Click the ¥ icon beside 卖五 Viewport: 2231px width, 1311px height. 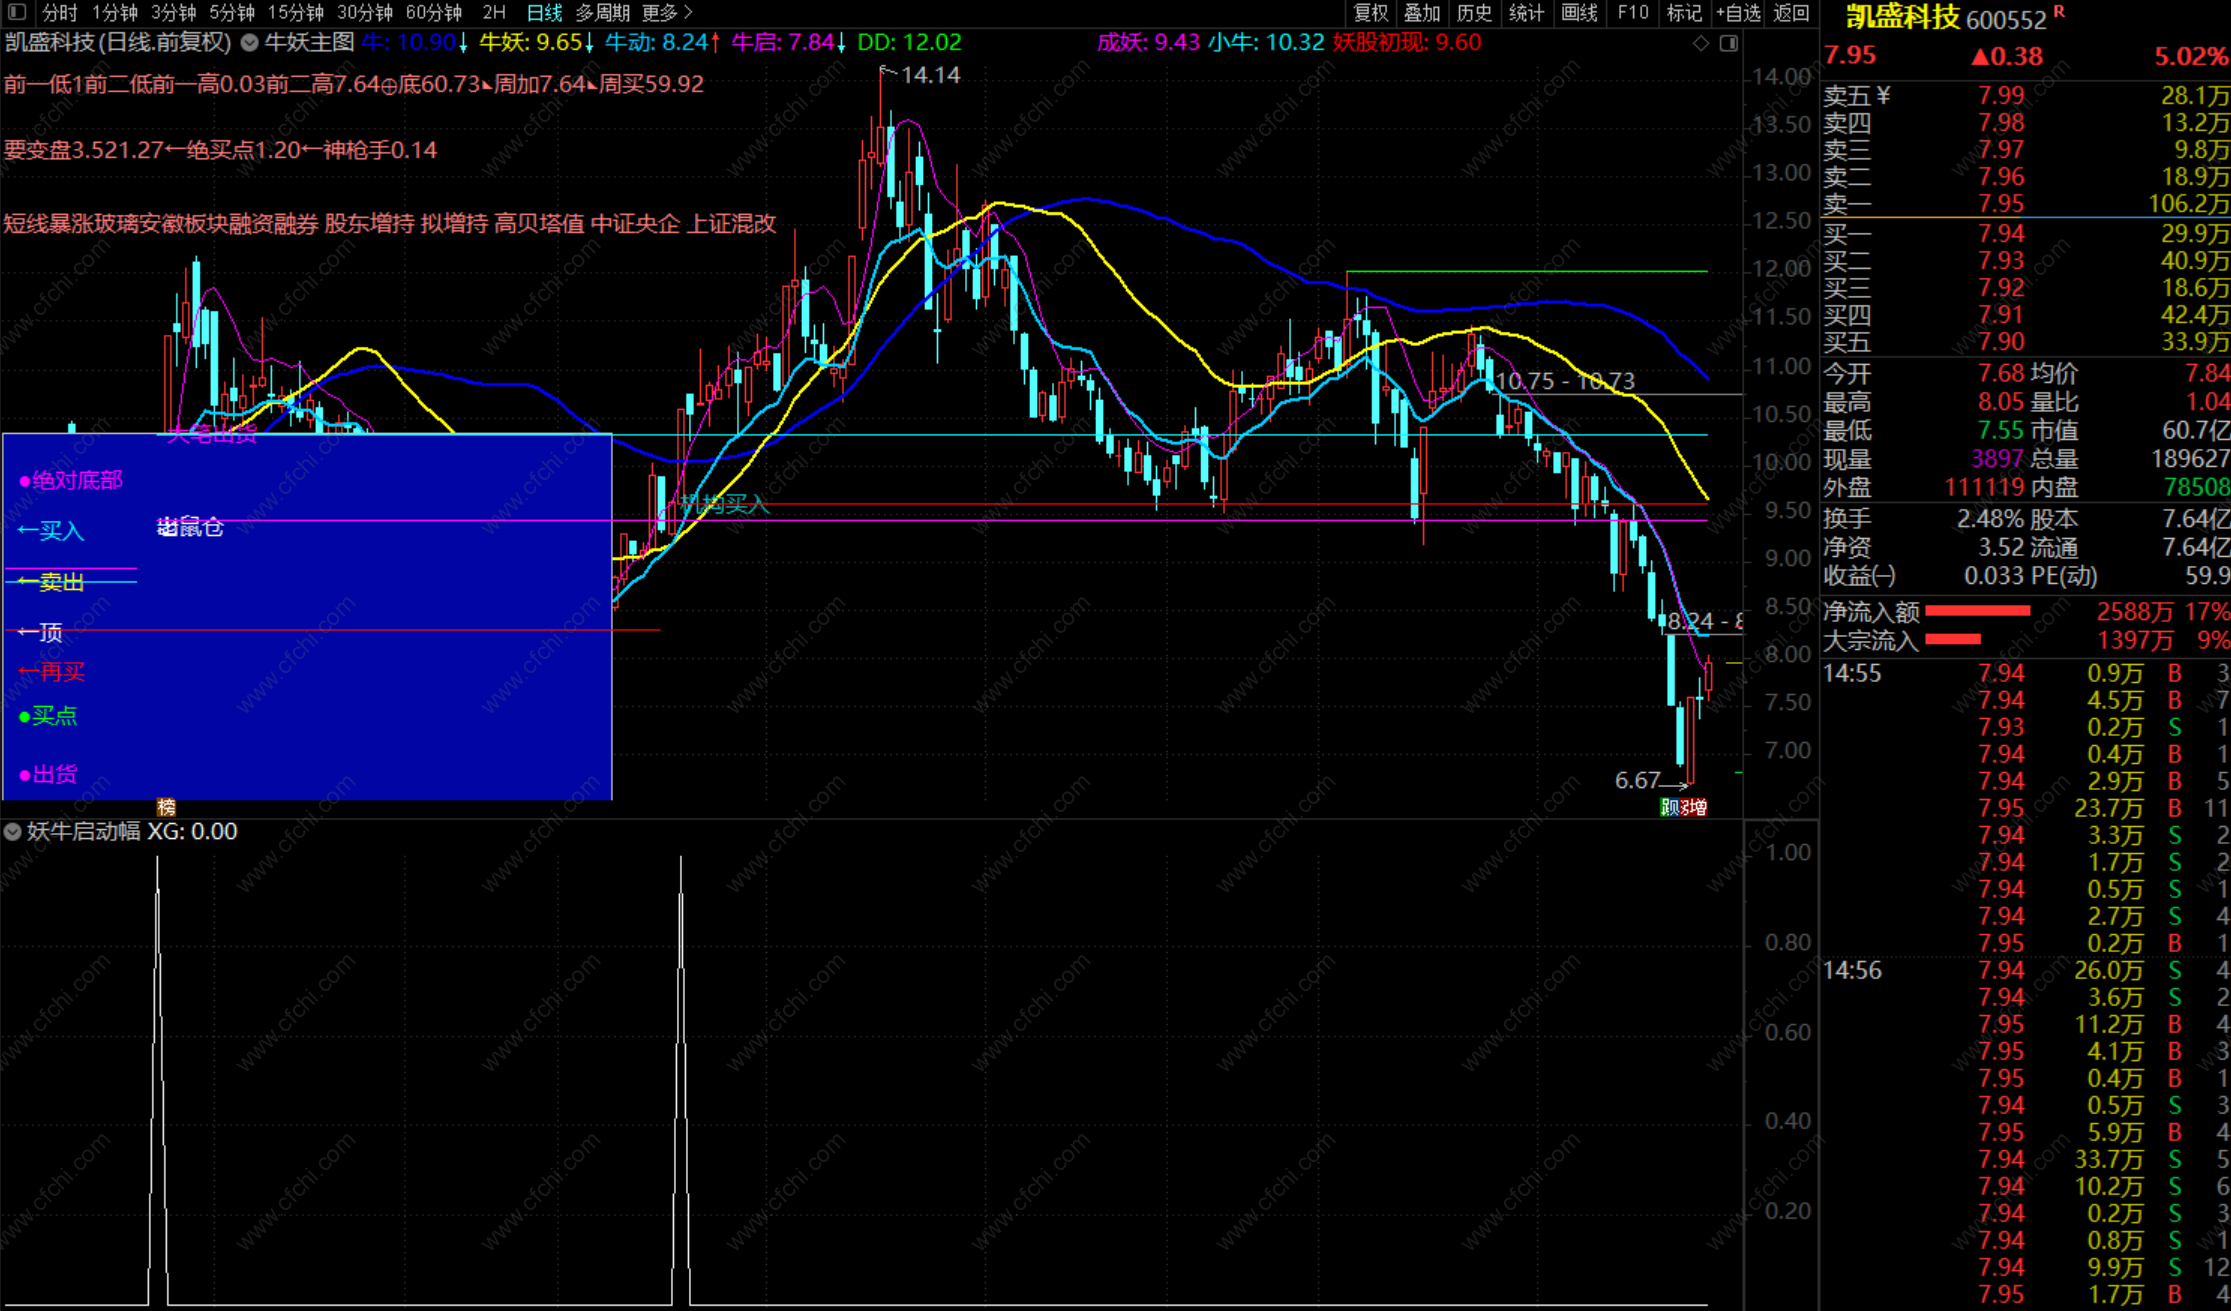click(1884, 95)
